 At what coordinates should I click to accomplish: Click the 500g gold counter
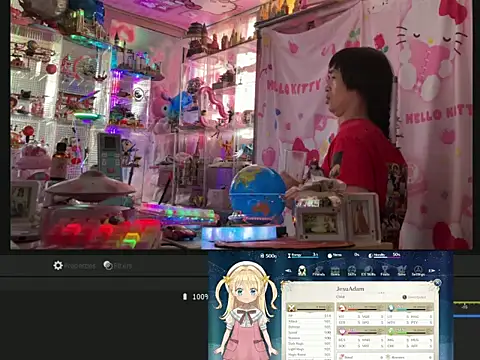269,256
